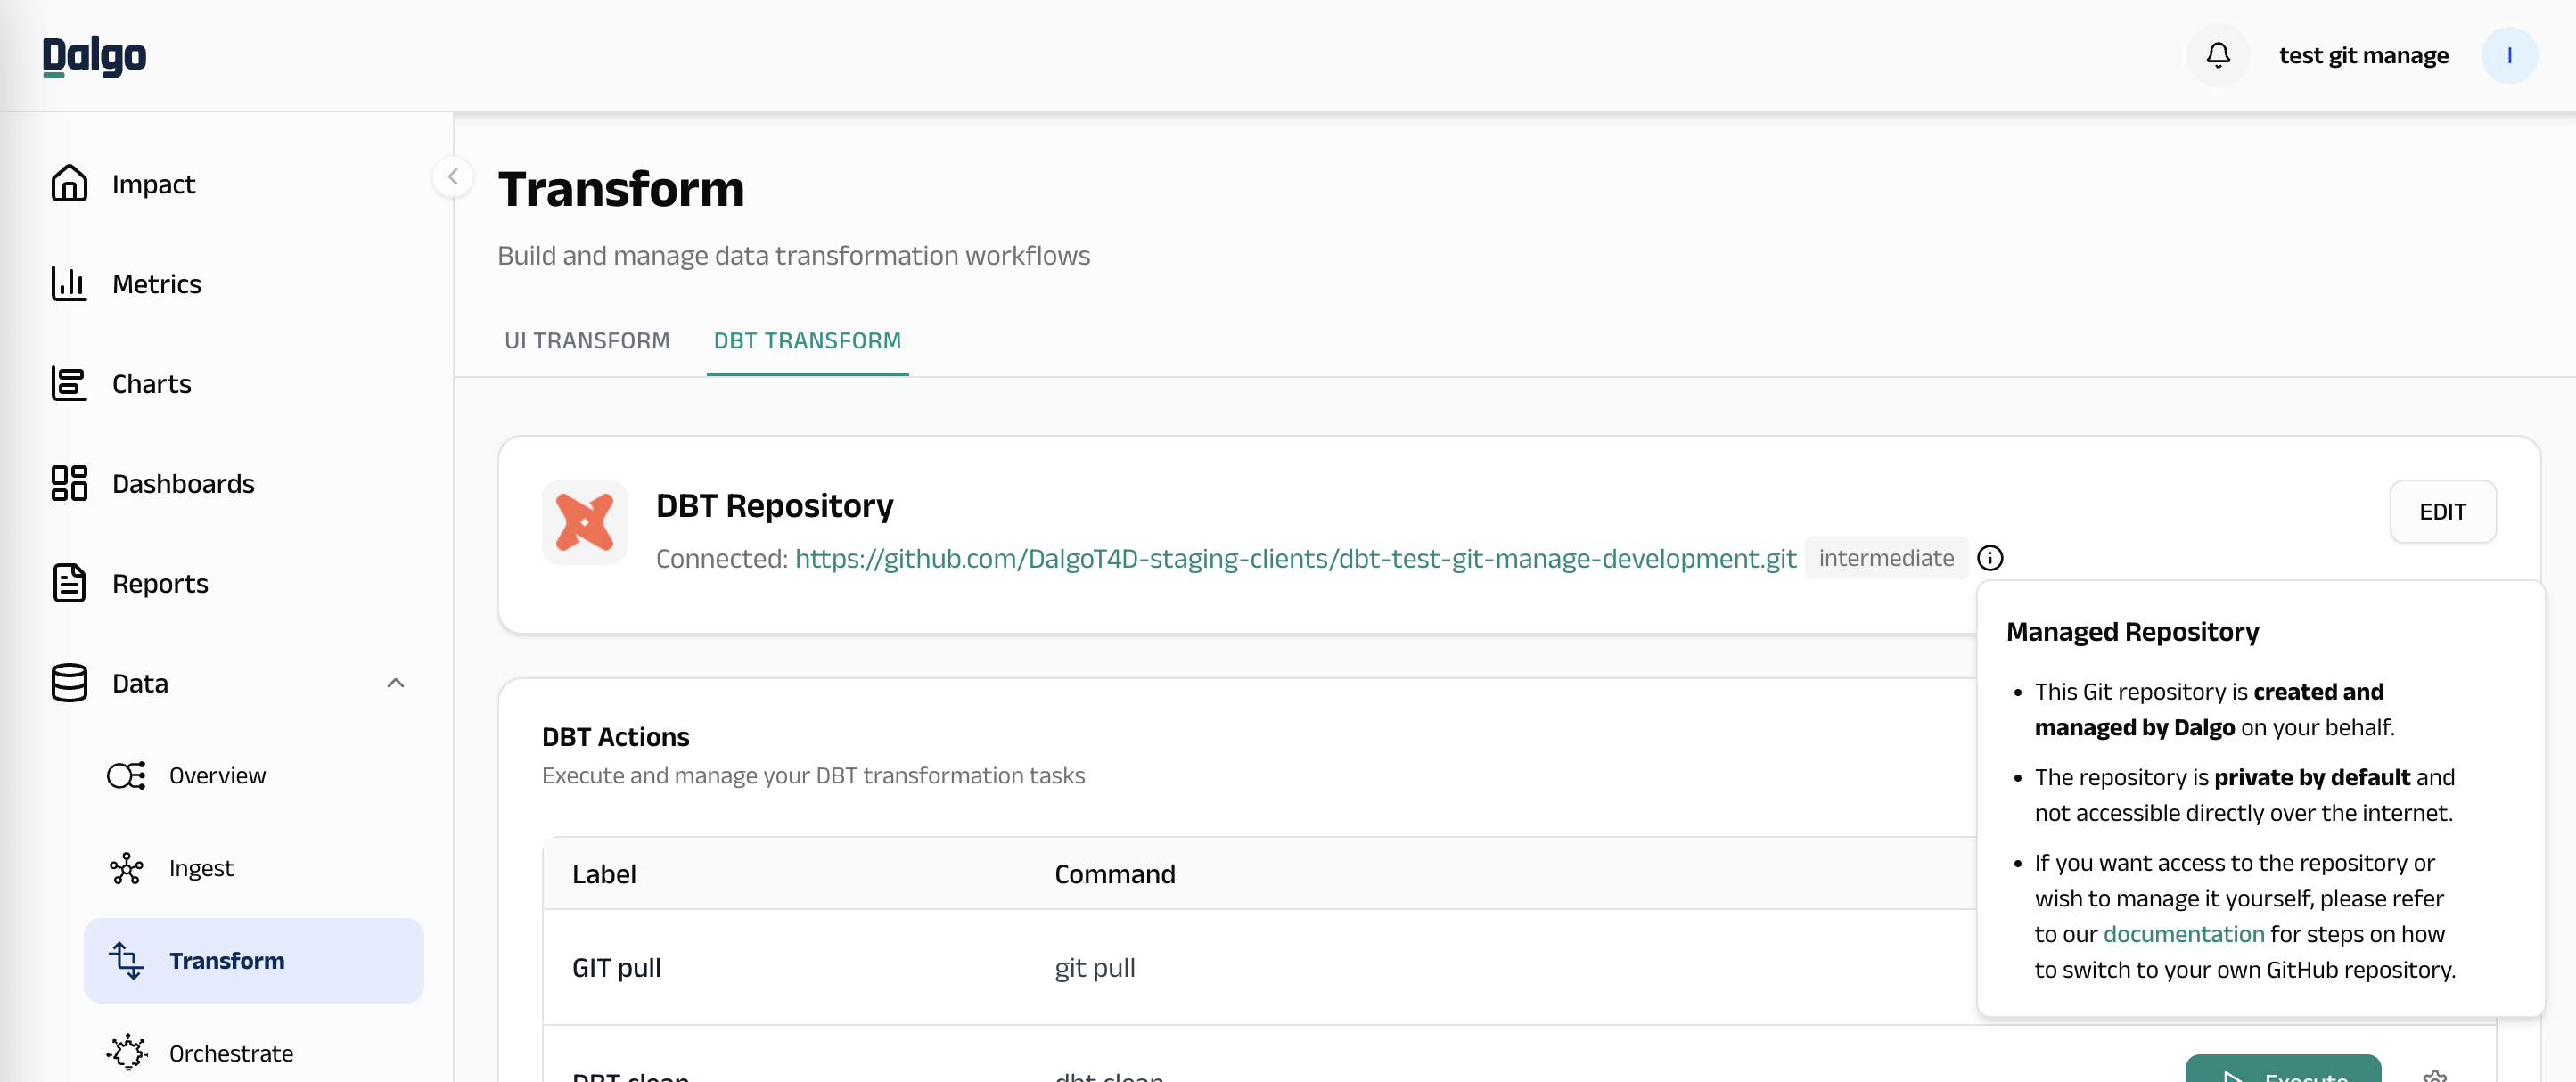This screenshot has width=2576, height=1082.
Task: Click the Transform arrows icon
Action: click(126, 960)
